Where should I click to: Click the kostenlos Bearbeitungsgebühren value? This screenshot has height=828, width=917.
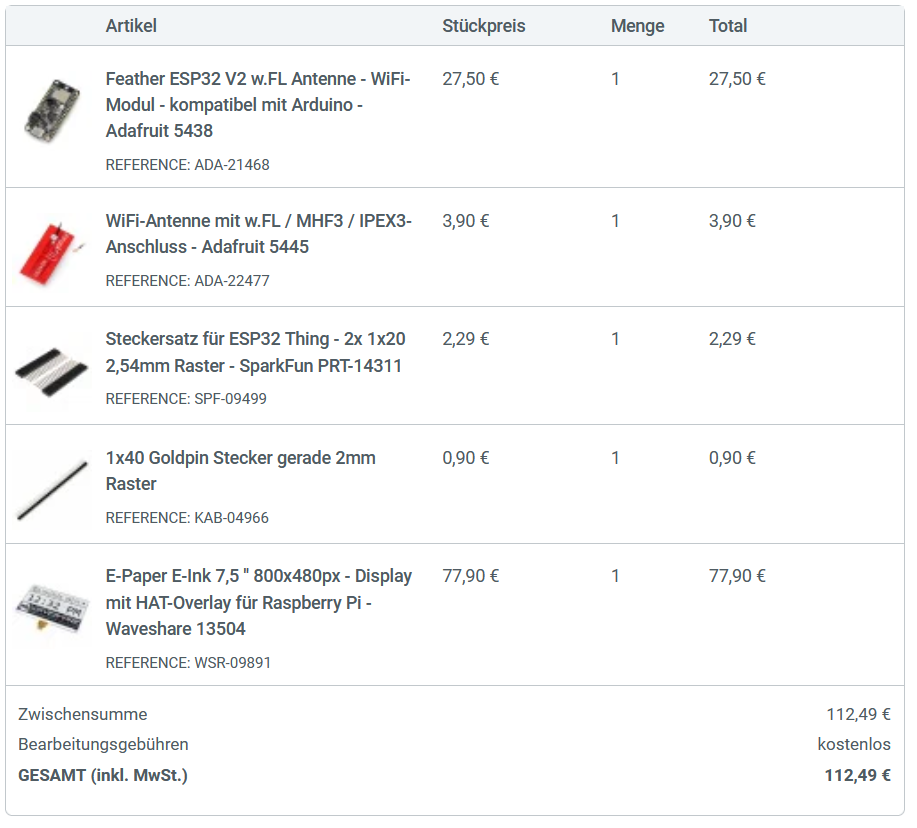(x=854, y=744)
